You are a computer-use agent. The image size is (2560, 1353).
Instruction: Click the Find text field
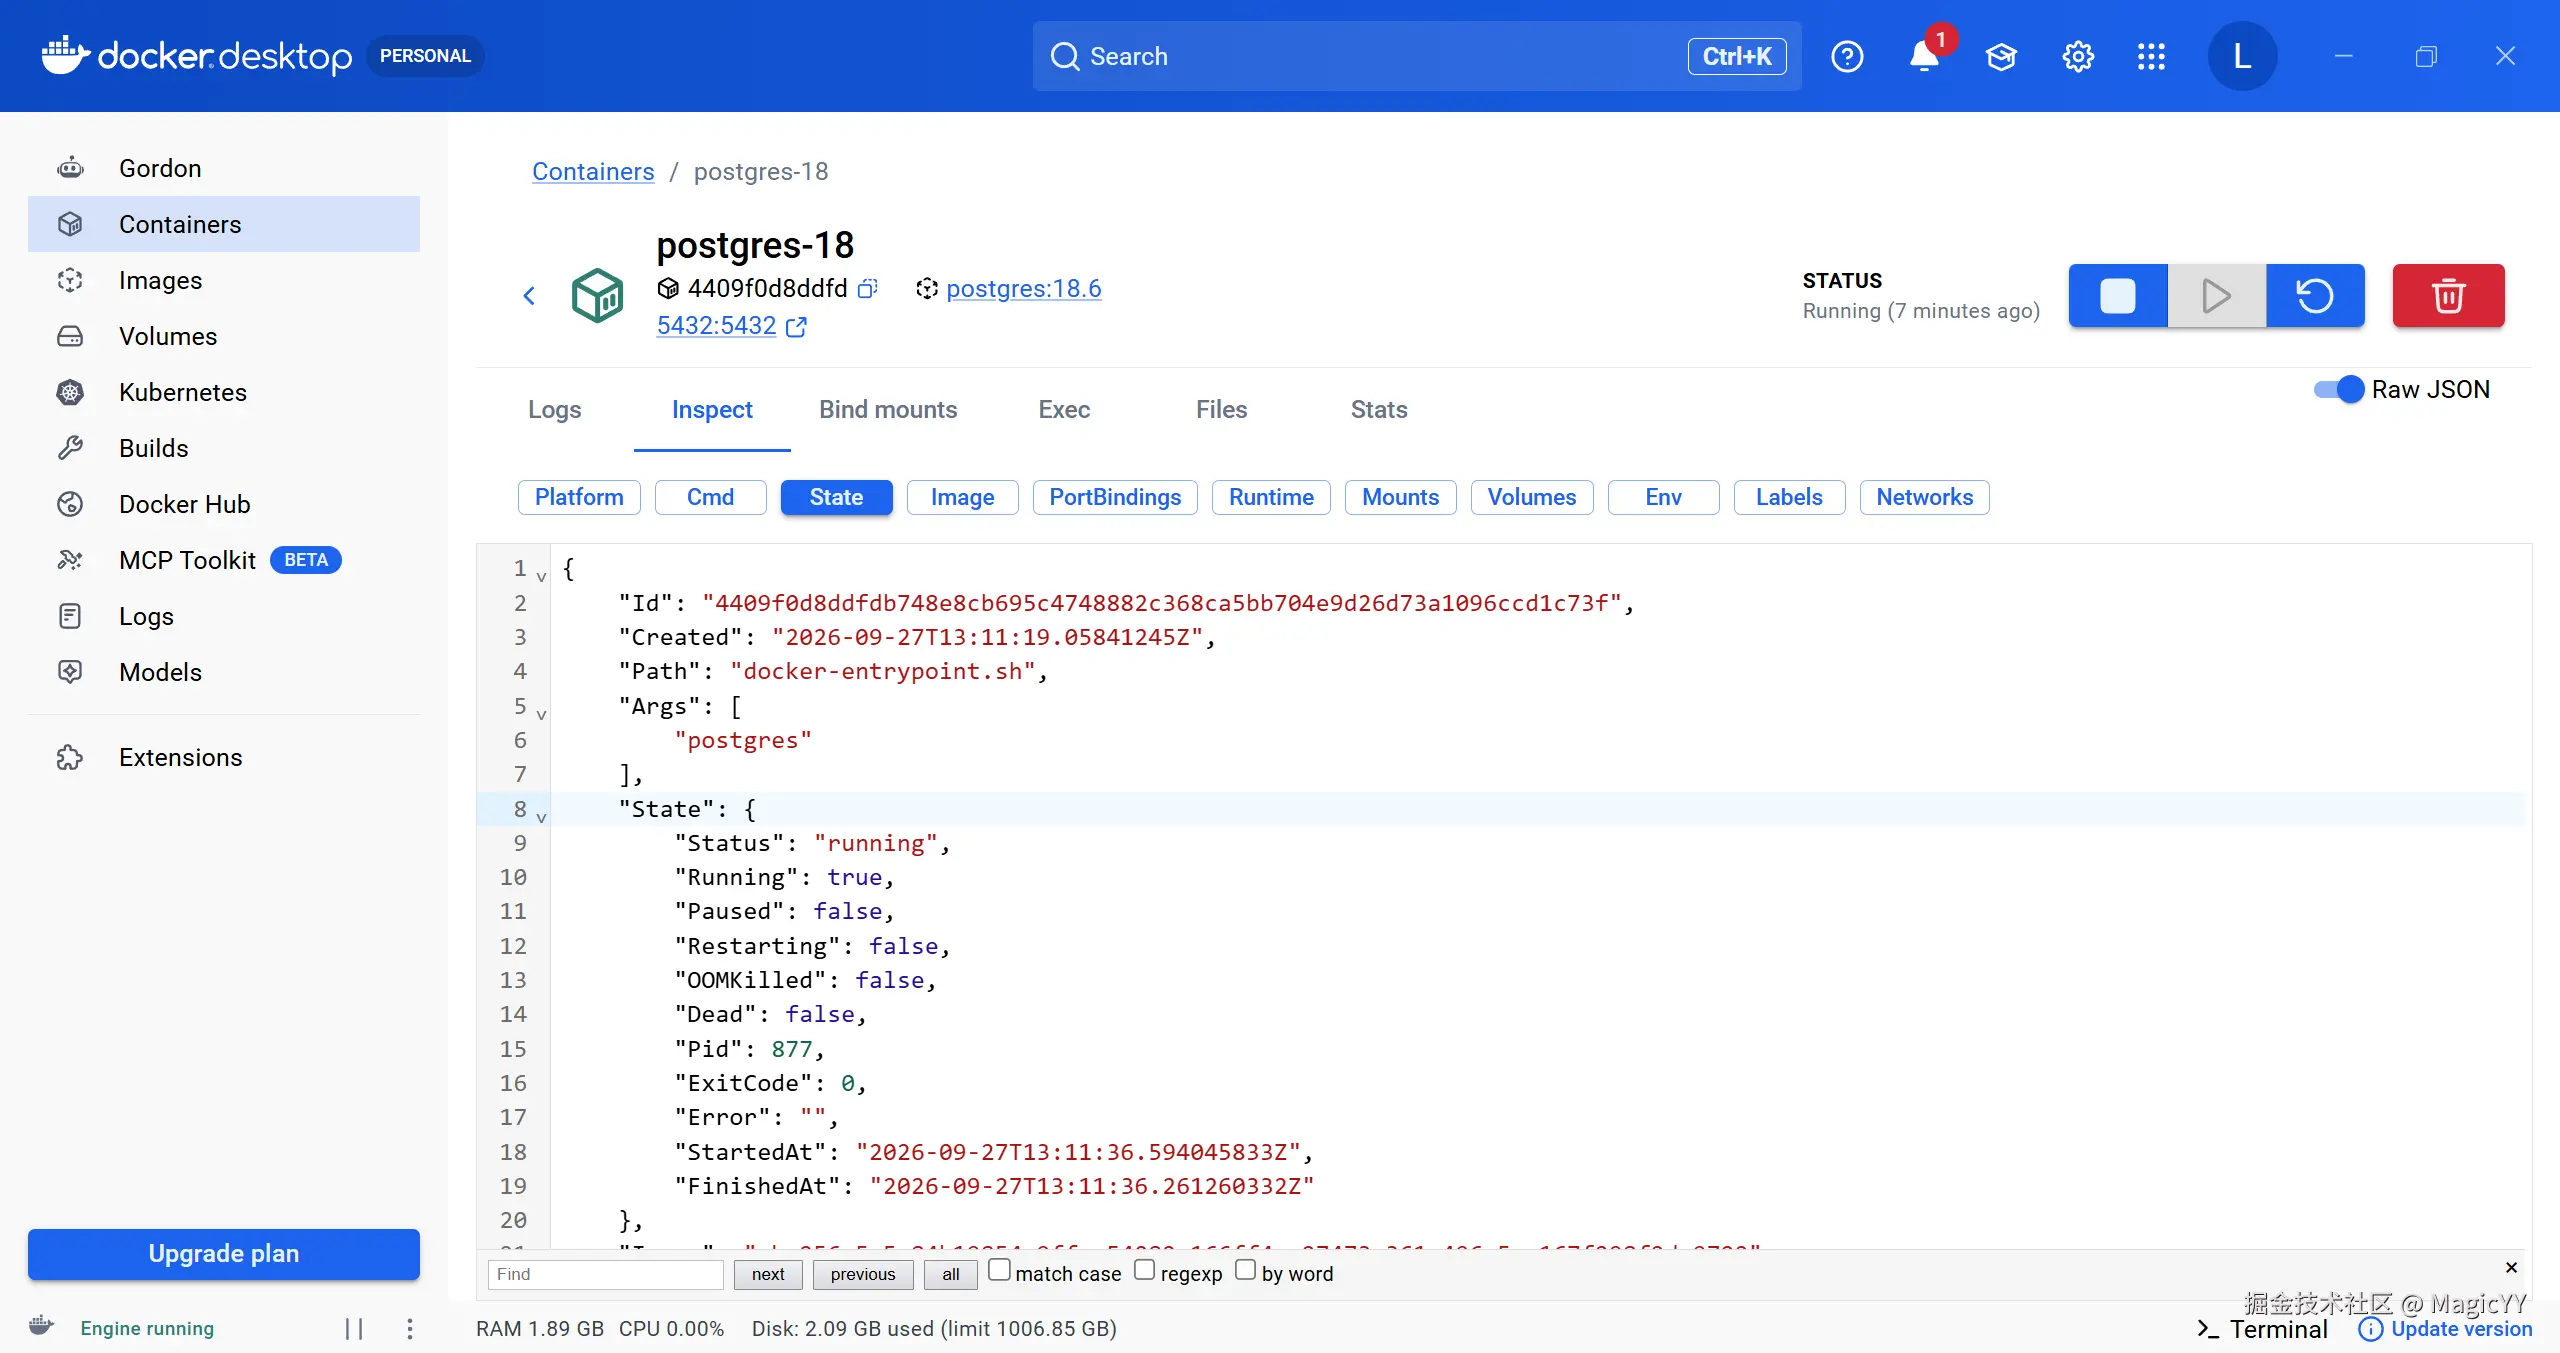click(x=606, y=1274)
